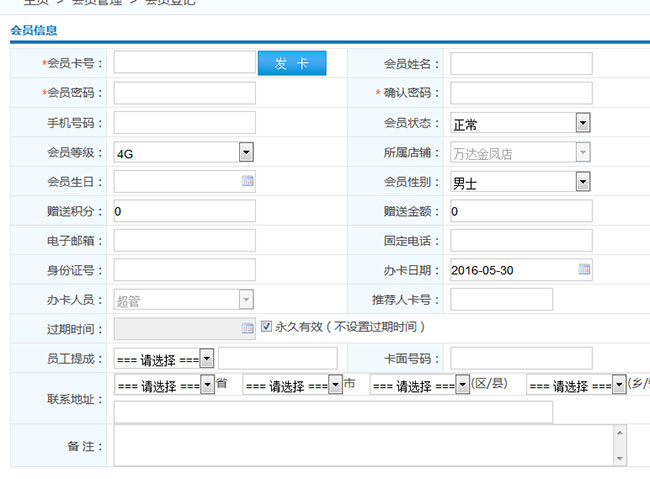This screenshot has height=479, width=650.
Task: Toggle the 永久有效 checkbox
Action: [266, 326]
